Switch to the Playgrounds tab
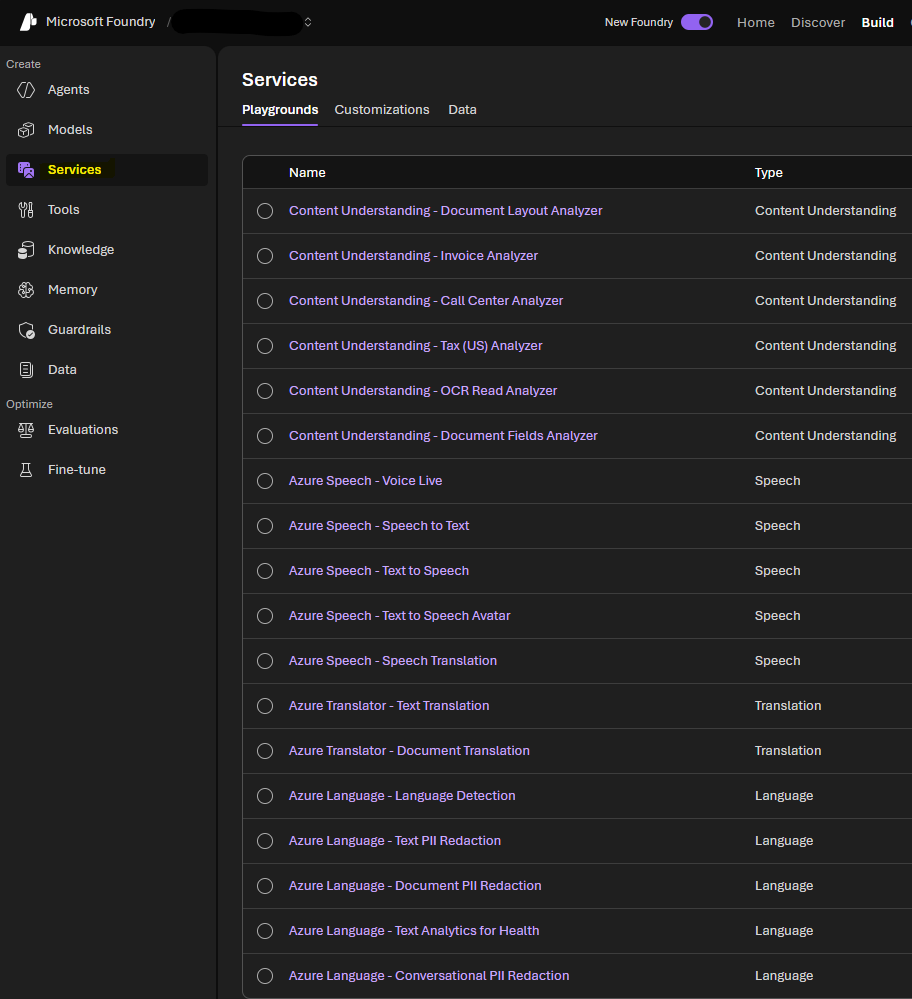This screenshot has width=912, height=999. 280,110
